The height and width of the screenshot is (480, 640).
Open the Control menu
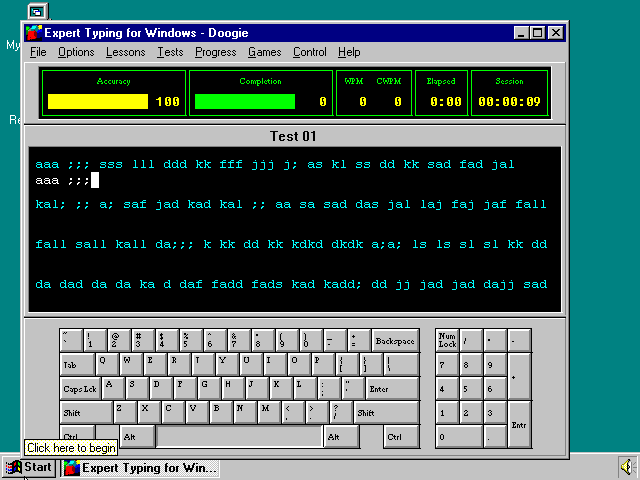coord(309,52)
